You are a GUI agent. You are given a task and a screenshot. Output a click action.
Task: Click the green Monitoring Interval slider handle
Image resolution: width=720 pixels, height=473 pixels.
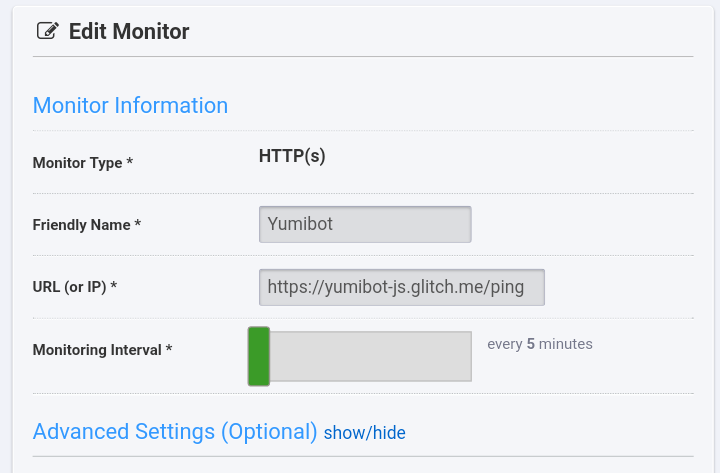click(259, 356)
